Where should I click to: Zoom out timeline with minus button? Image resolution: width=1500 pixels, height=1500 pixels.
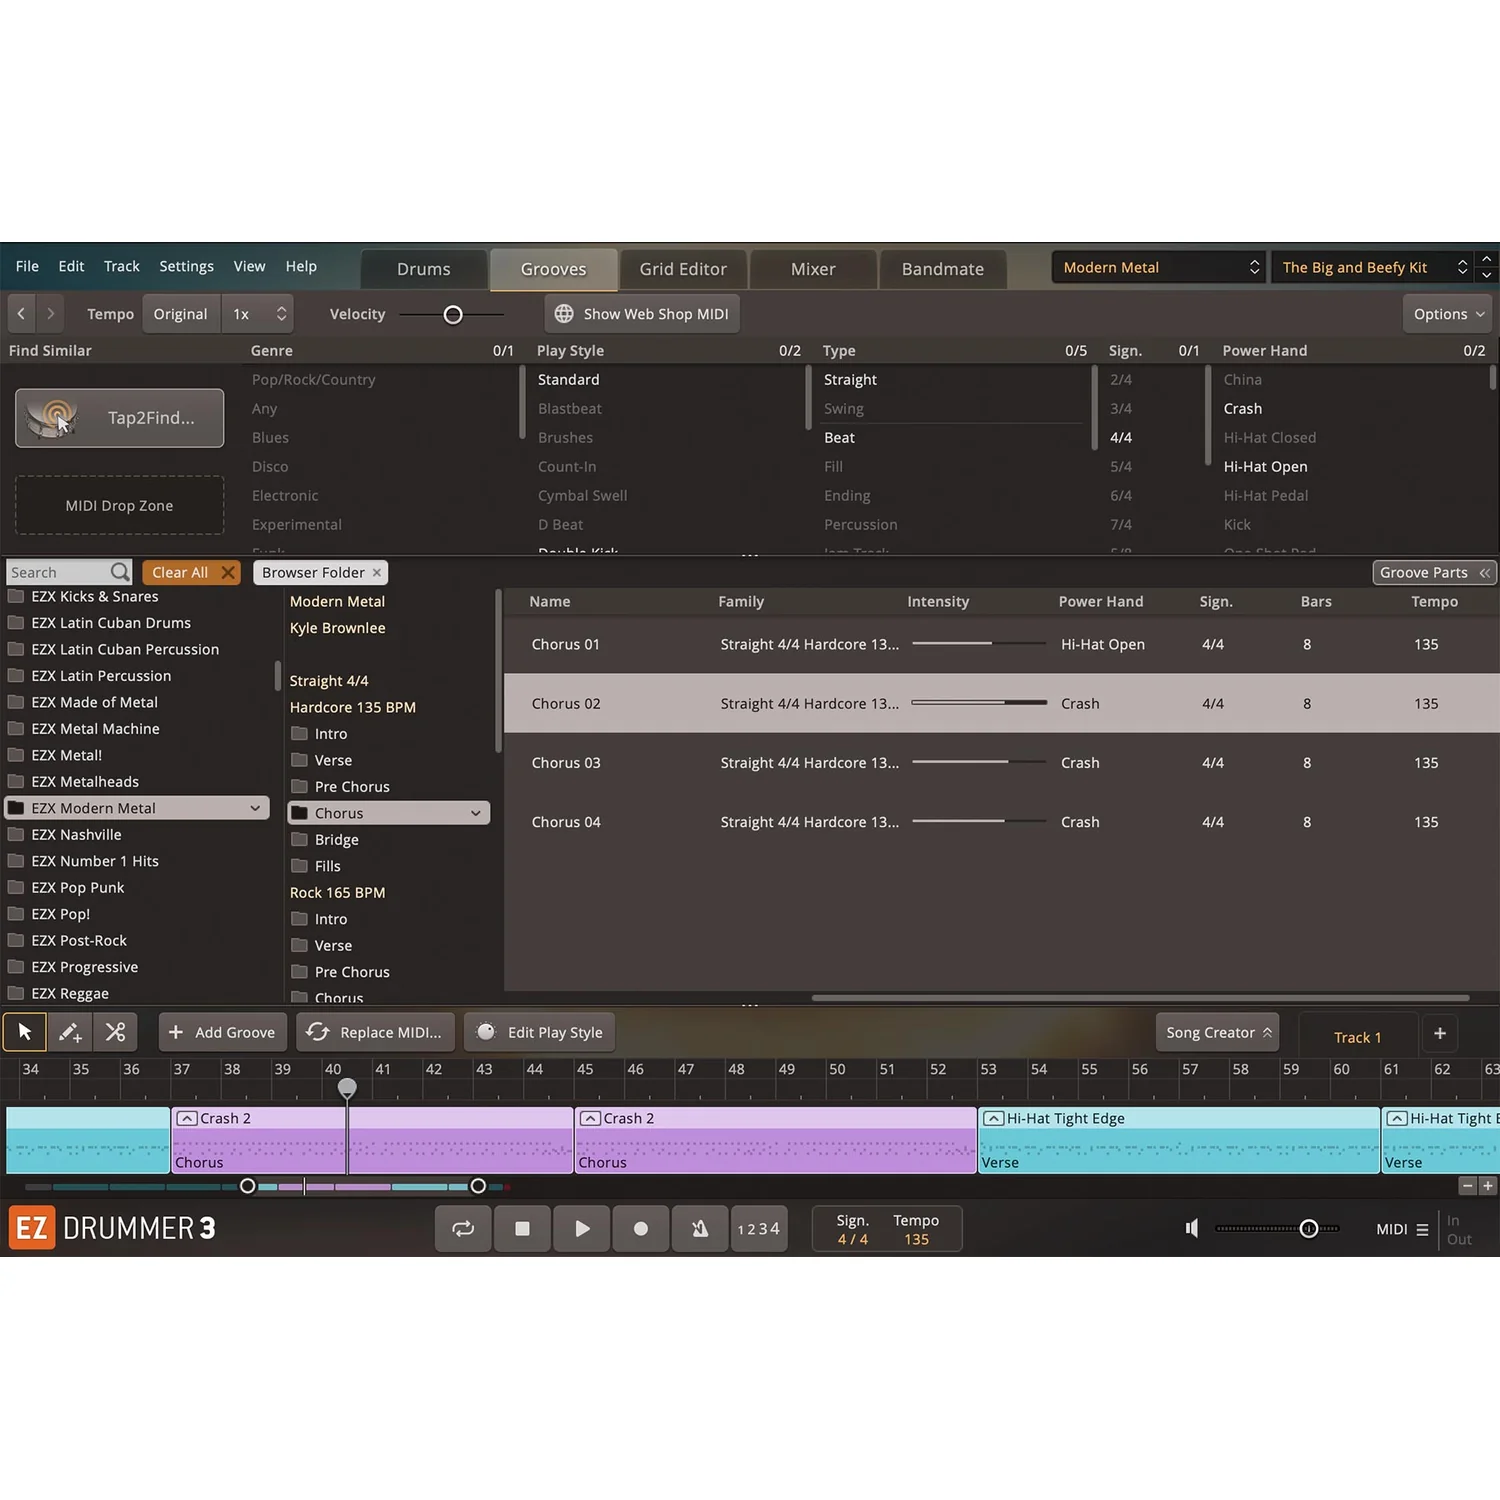[1467, 1186]
